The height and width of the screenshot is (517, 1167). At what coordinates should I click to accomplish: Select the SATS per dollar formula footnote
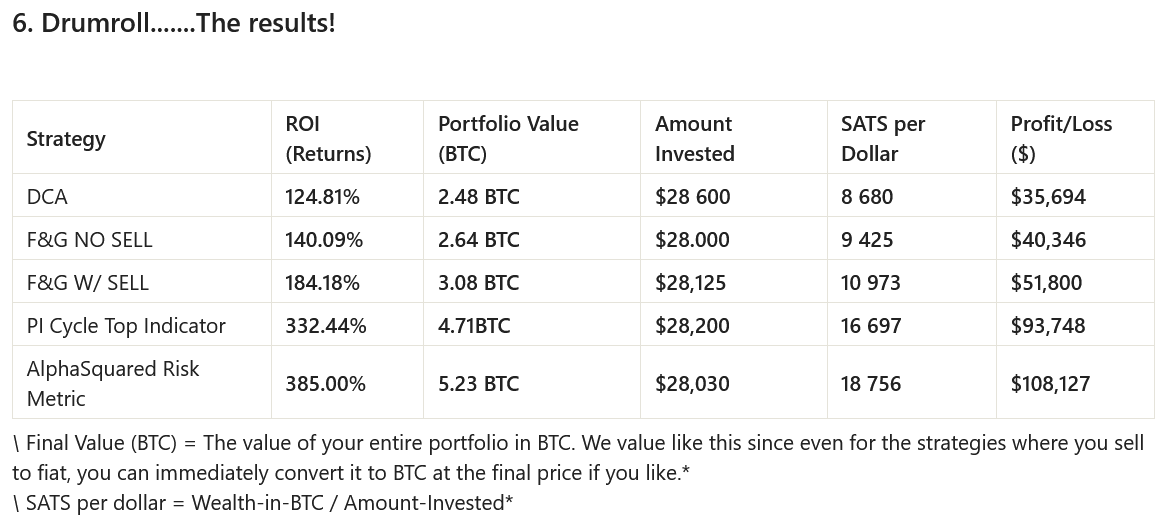263,503
